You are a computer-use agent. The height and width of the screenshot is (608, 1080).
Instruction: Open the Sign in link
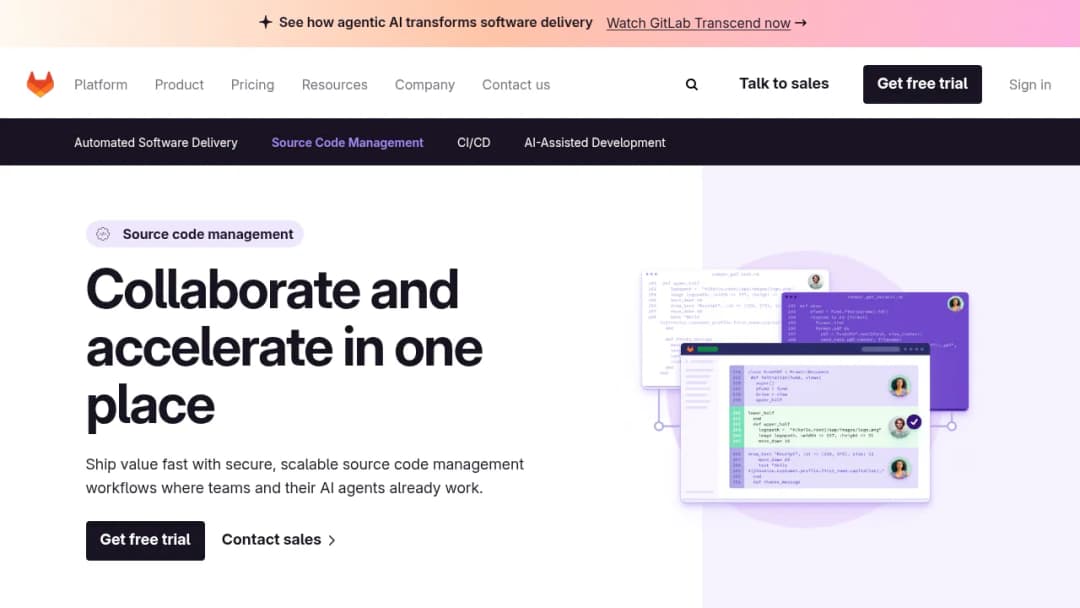[x=1030, y=85]
